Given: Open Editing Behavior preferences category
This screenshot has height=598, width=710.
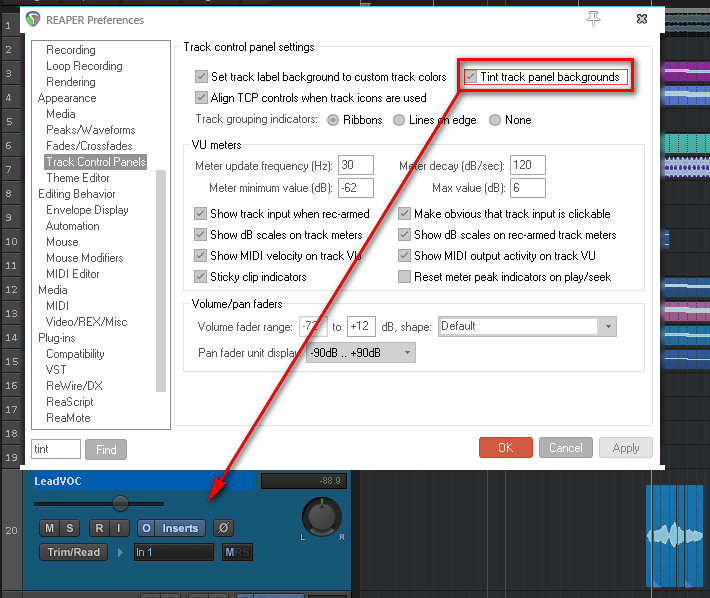Looking at the screenshot, I should (x=77, y=194).
